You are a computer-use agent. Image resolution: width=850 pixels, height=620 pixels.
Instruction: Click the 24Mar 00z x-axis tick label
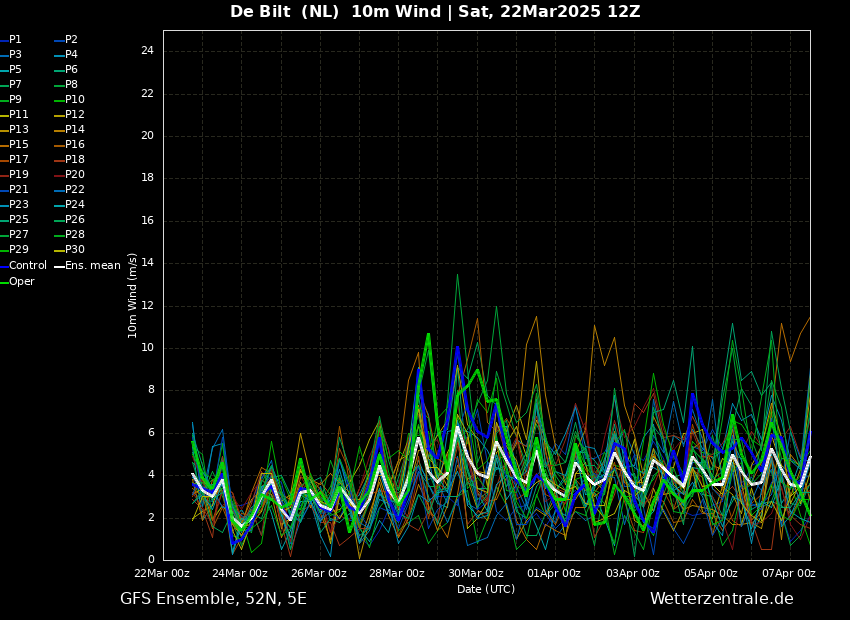click(x=241, y=573)
